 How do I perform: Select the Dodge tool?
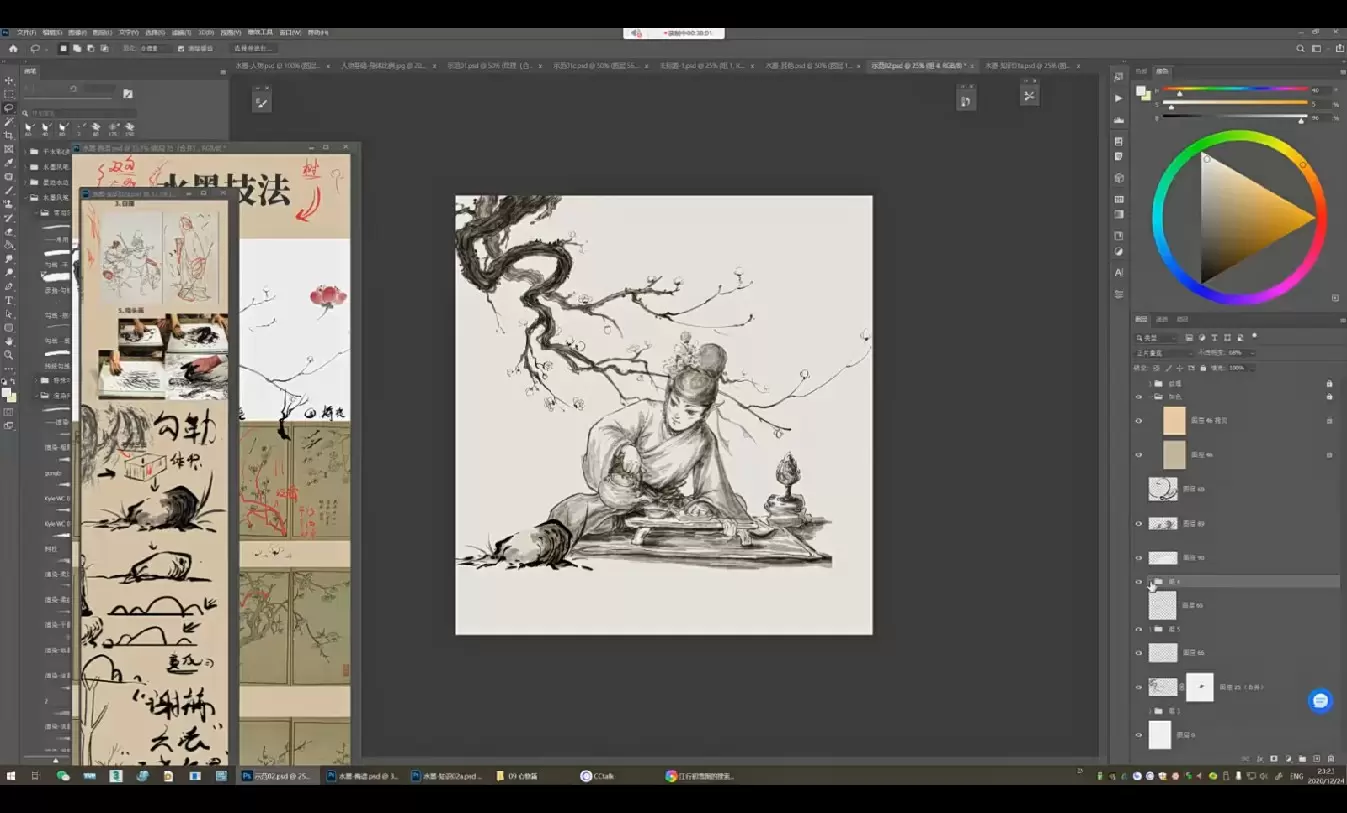9,272
